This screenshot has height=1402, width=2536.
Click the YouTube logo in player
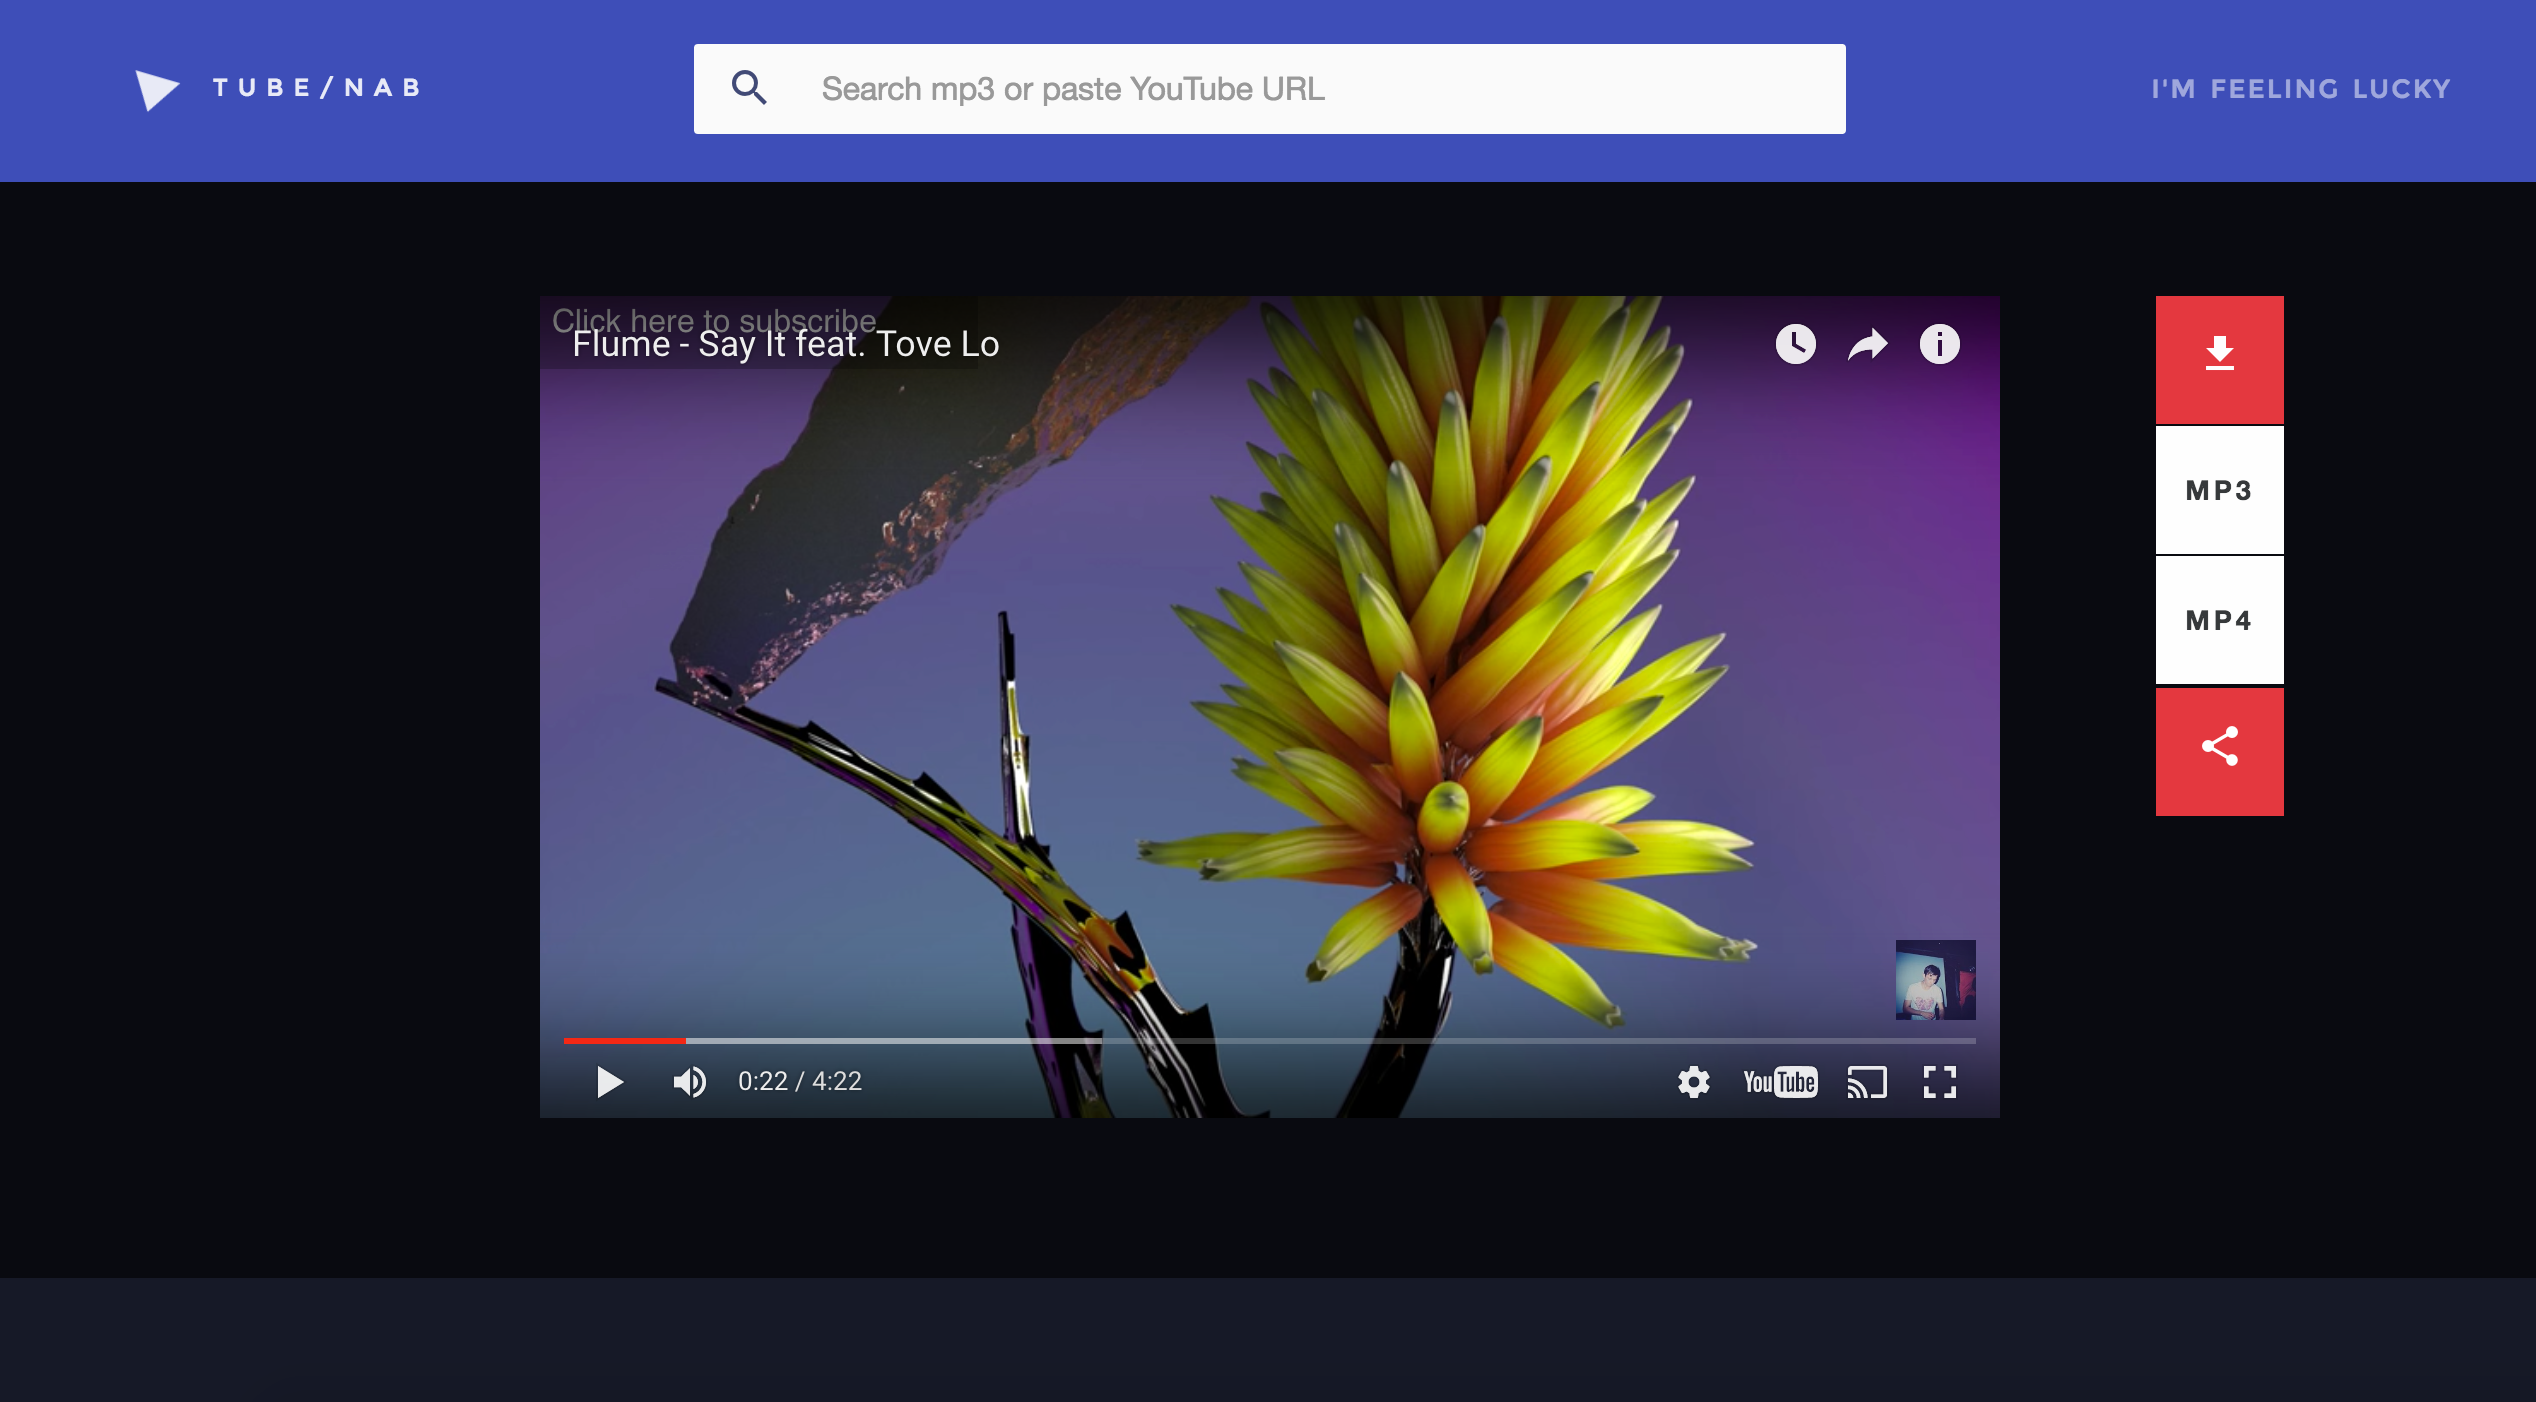[x=1779, y=1082]
